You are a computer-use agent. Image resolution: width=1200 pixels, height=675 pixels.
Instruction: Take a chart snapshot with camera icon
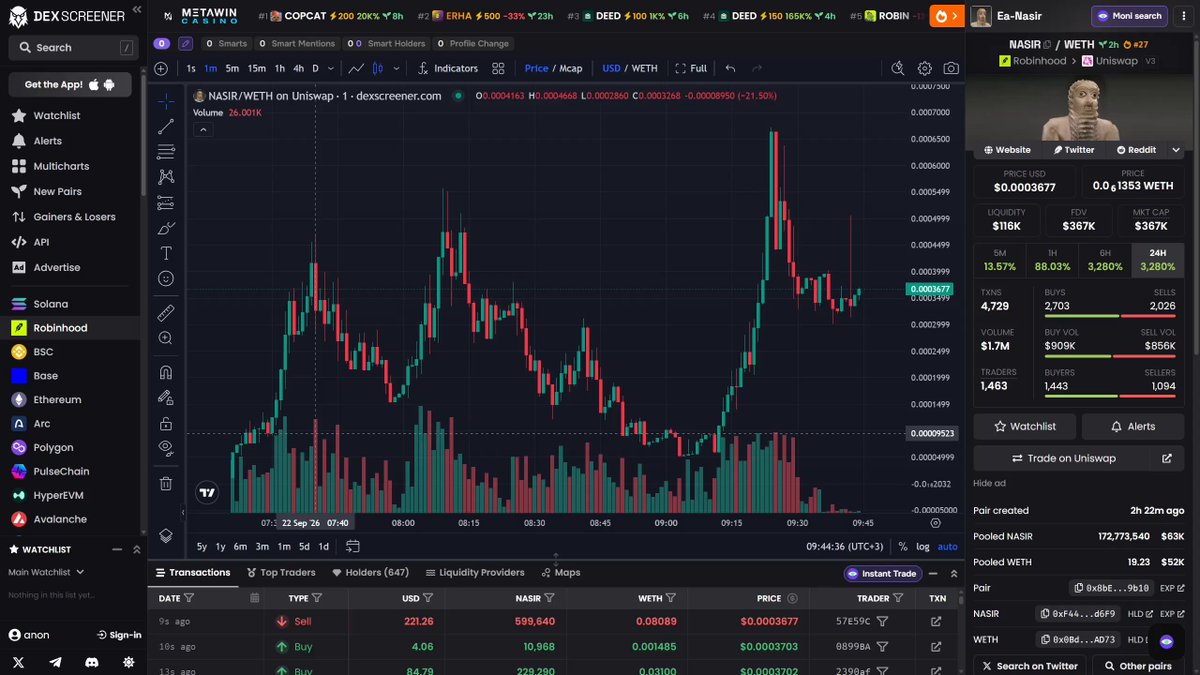click(x=951, y=68)
